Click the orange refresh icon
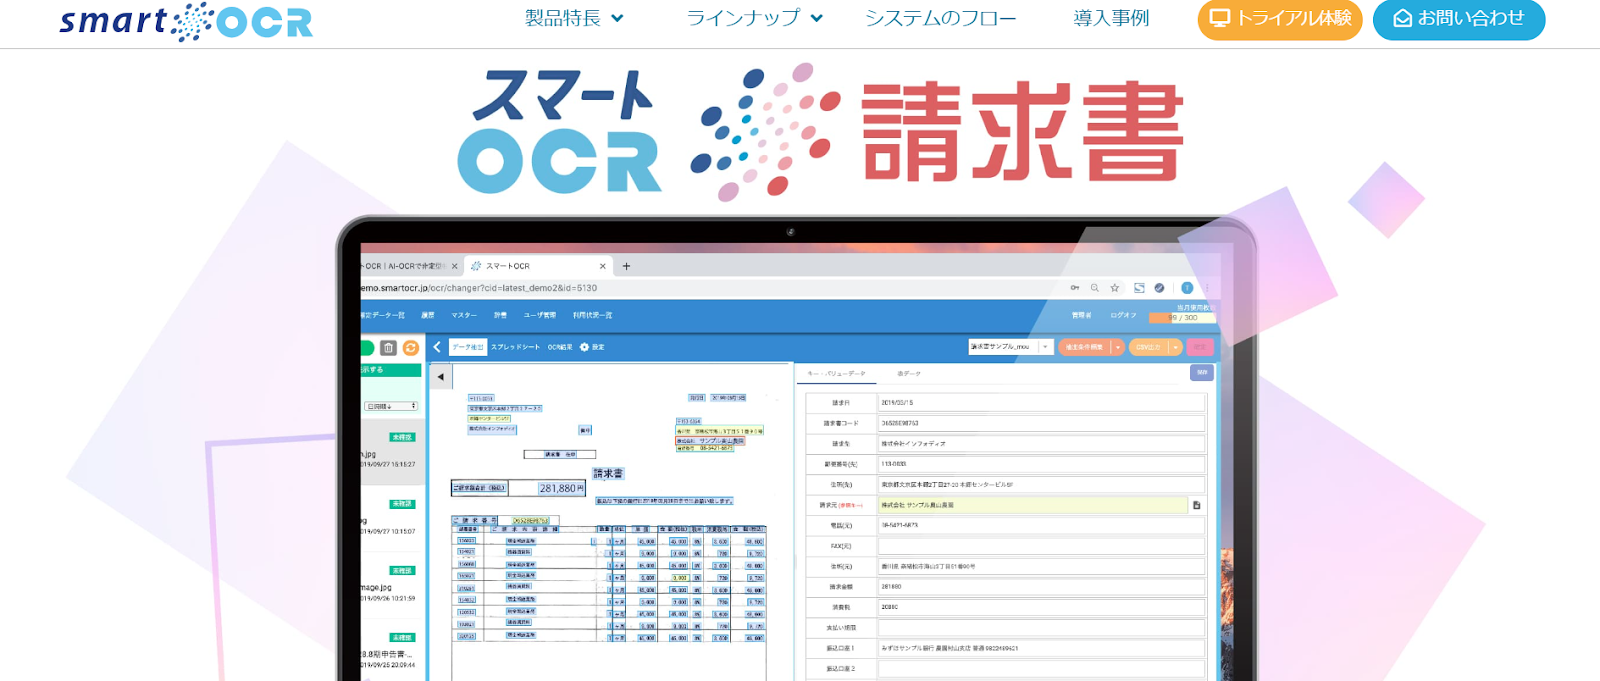The width and height of the screenshot is (1600, 681). click(411, 348)
